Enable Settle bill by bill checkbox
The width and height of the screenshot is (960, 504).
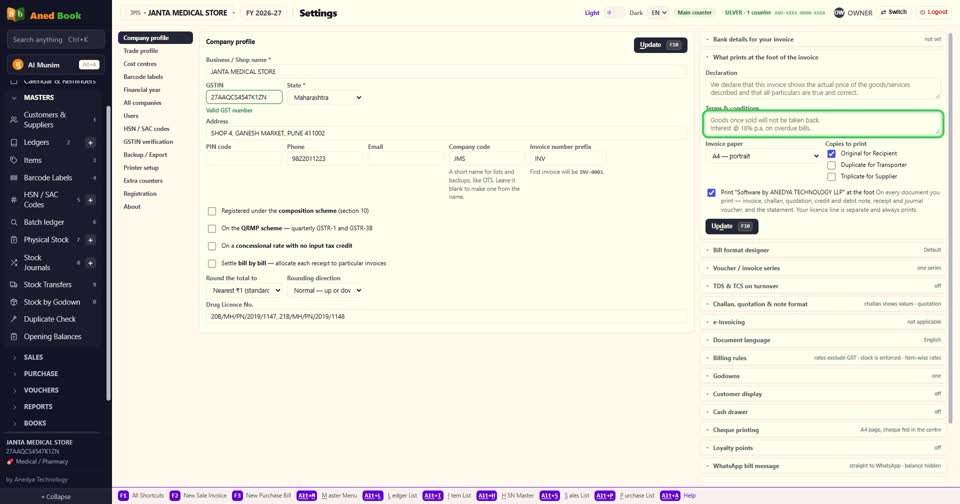pyautogui.click(x=212, y=263)
